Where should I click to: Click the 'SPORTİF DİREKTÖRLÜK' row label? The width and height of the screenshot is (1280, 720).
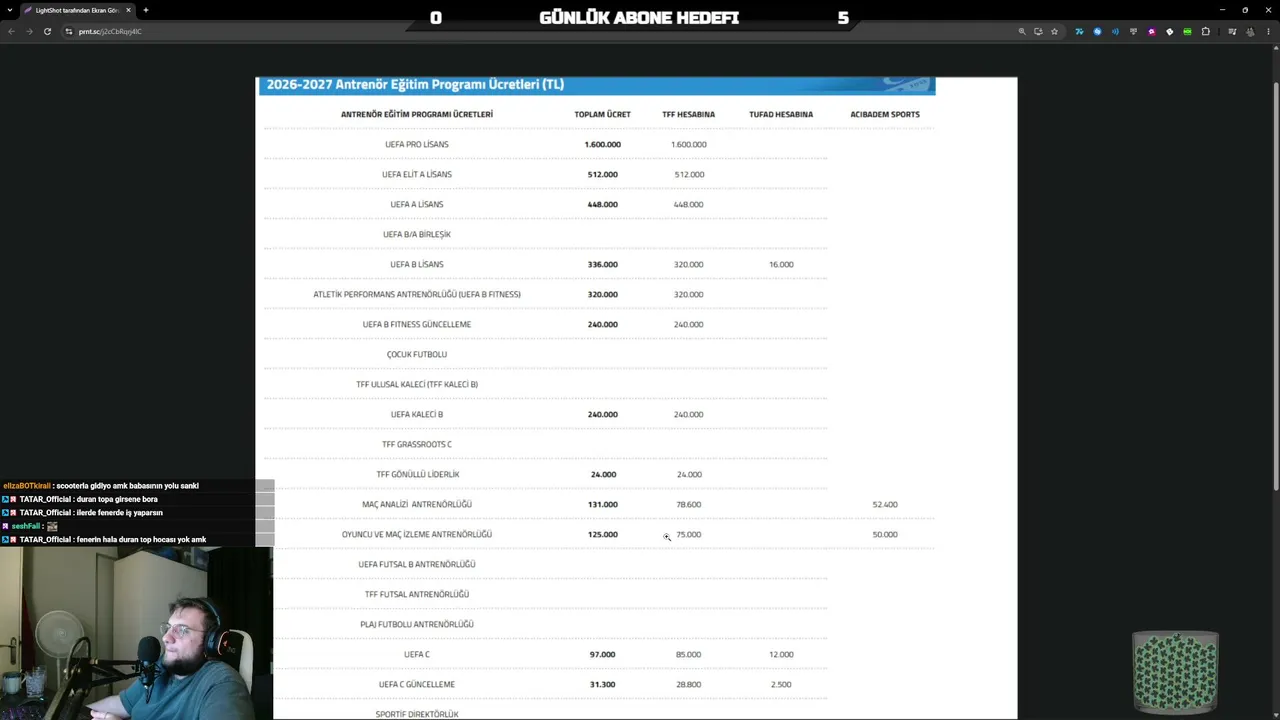417,714
